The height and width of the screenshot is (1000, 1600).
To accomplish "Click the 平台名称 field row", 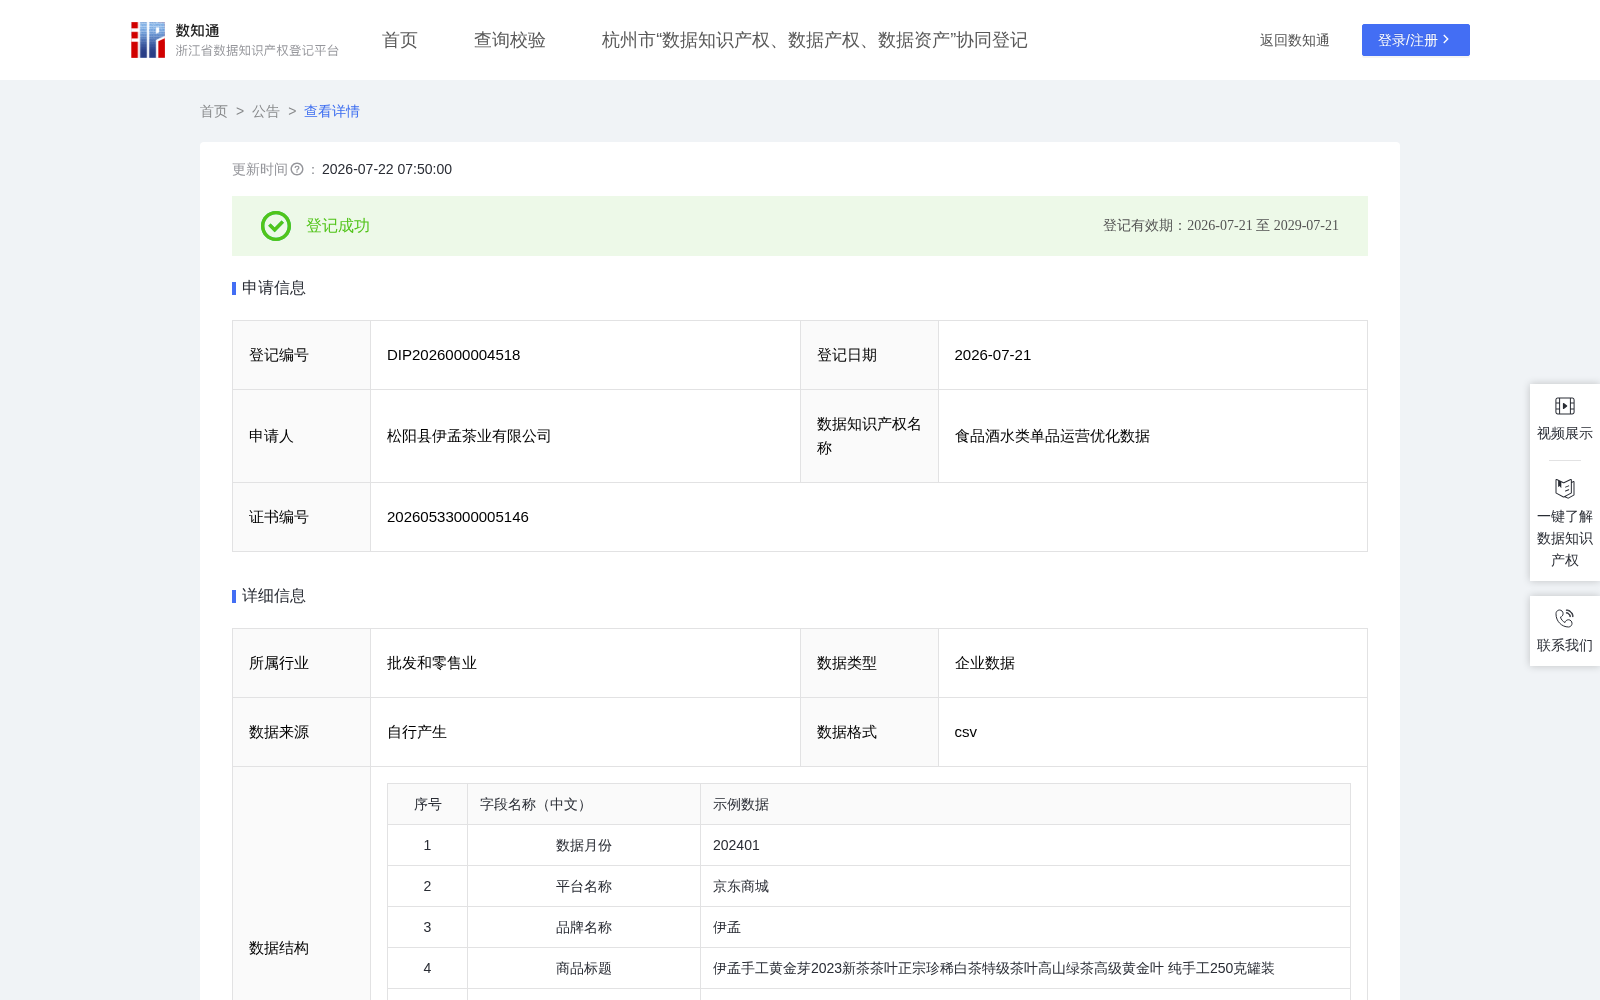I will [x=869, y=886].
